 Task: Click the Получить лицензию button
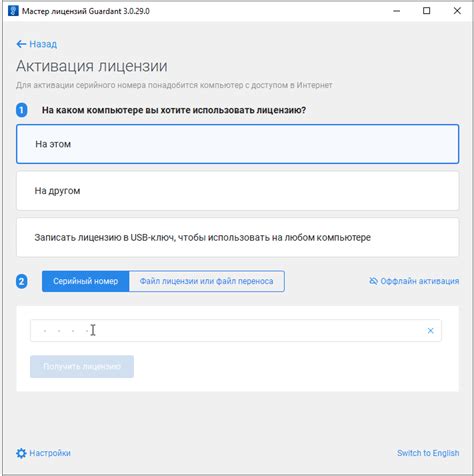pyautogui.click(x=82, y=366)
